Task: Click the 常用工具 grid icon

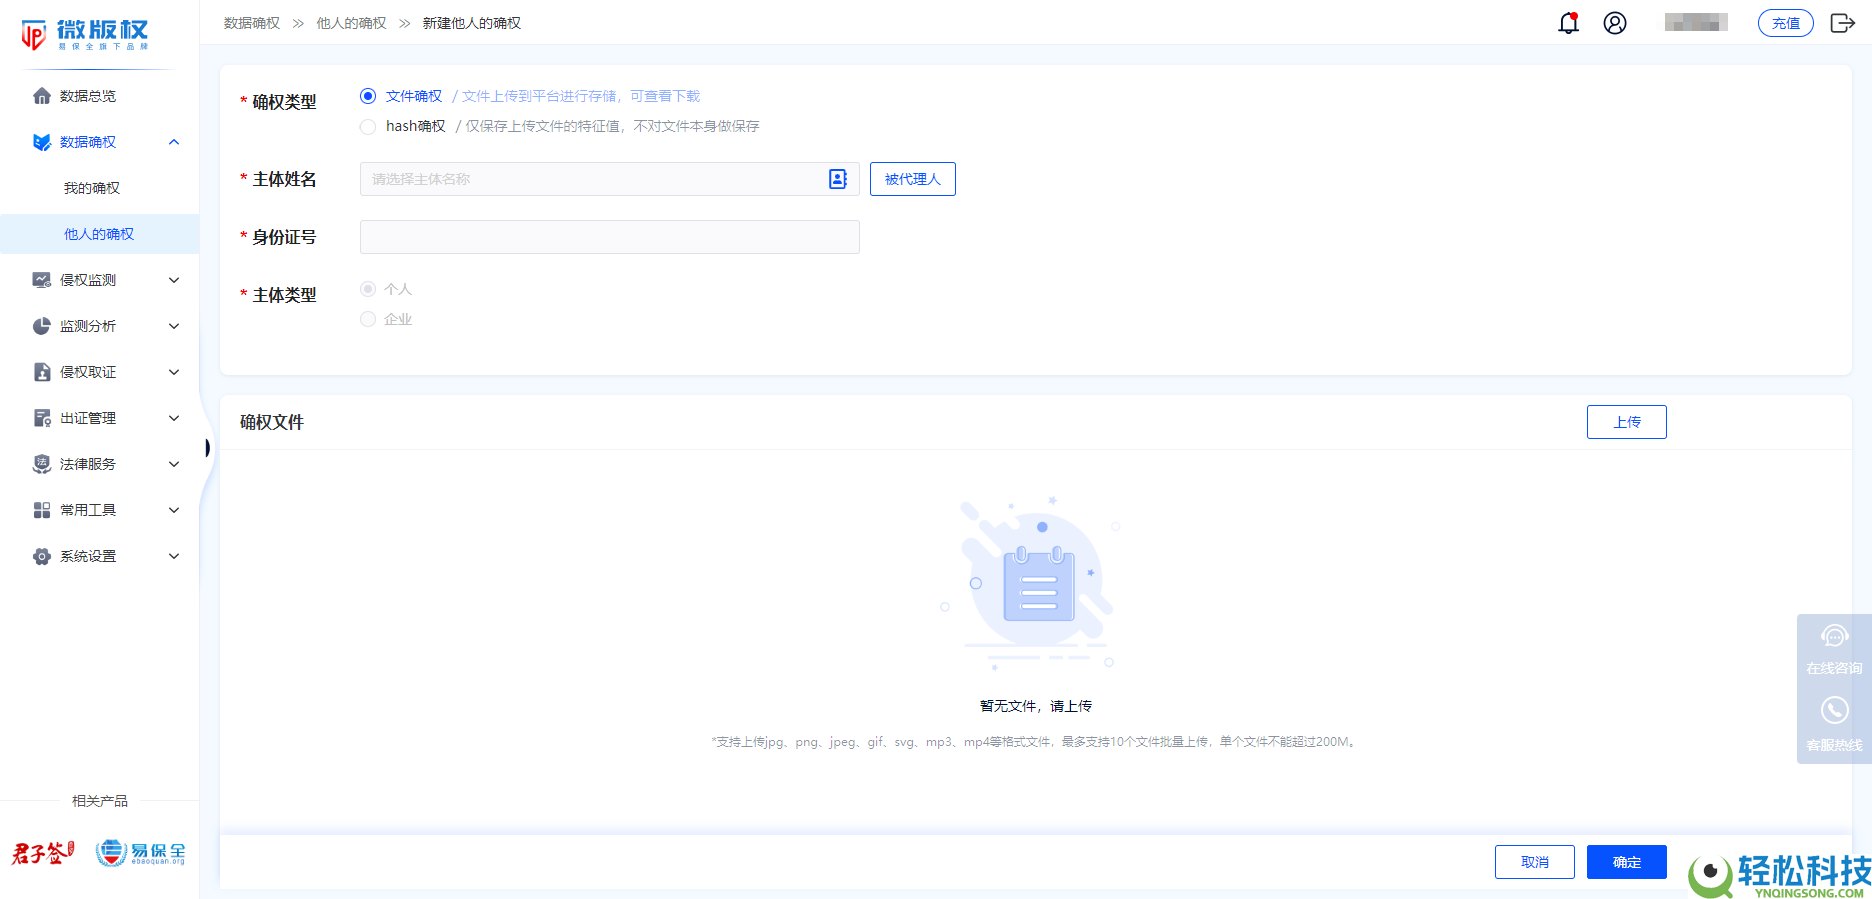Action: pos(42,510)
